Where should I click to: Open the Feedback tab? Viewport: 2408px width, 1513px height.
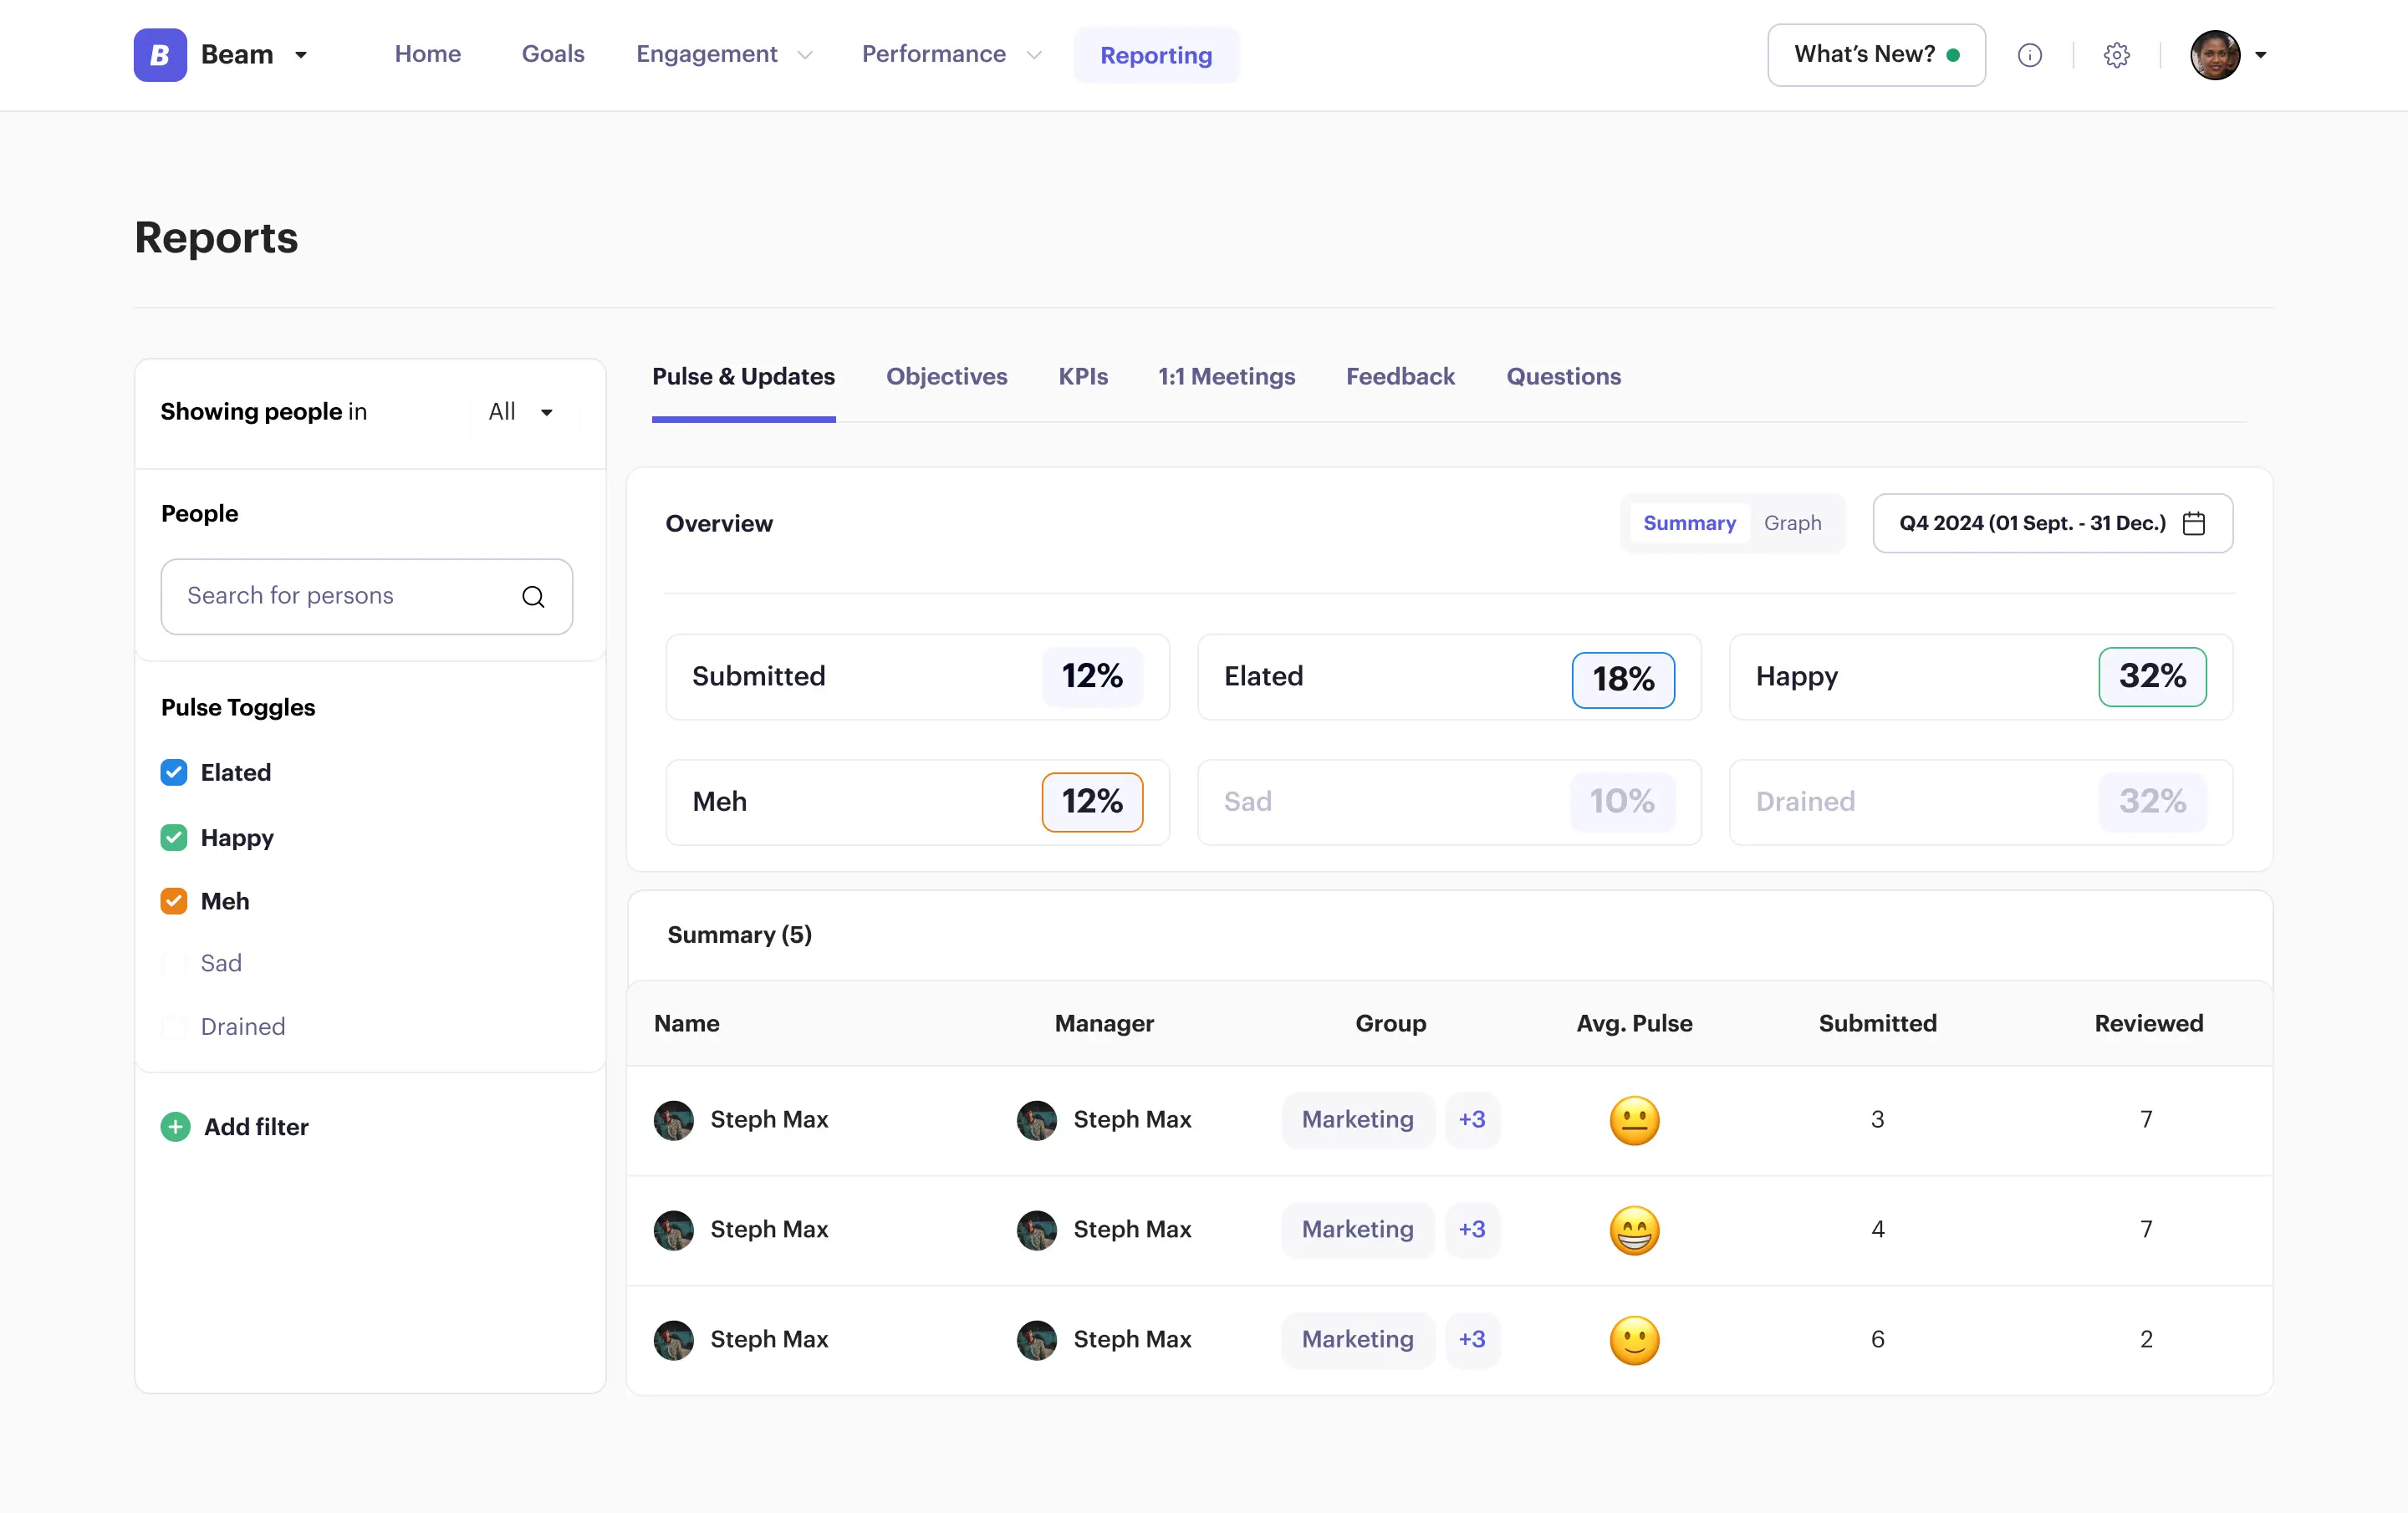pyautogui.click(x=1400, y=377)
